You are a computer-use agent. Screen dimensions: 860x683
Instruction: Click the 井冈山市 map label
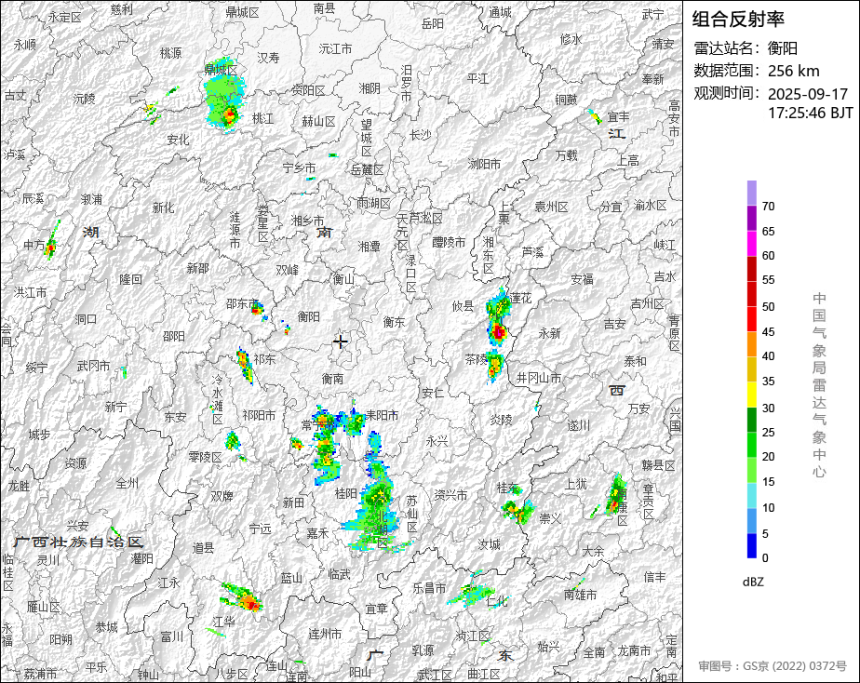[x=539, y=377]
